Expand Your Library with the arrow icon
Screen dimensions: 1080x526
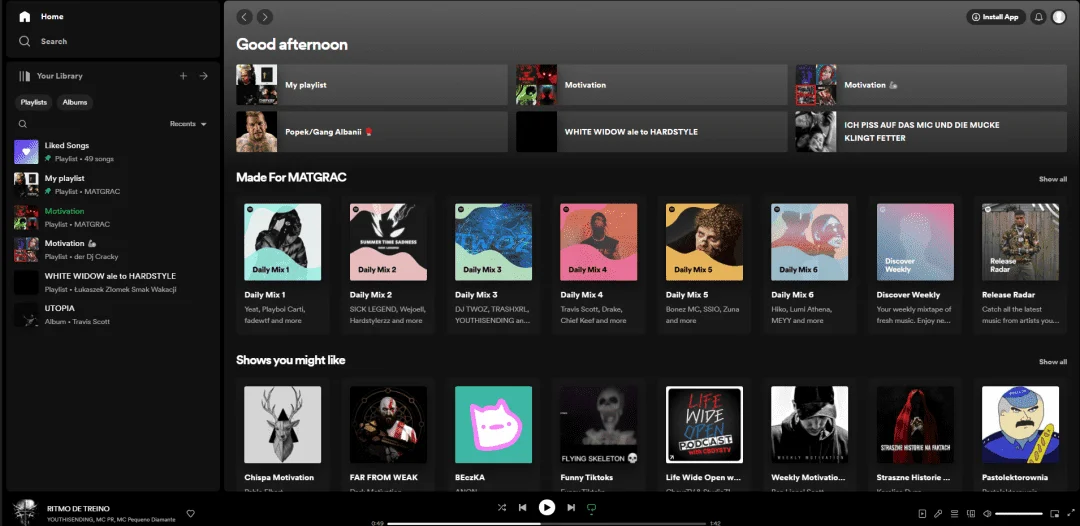(x=203, y=76)
